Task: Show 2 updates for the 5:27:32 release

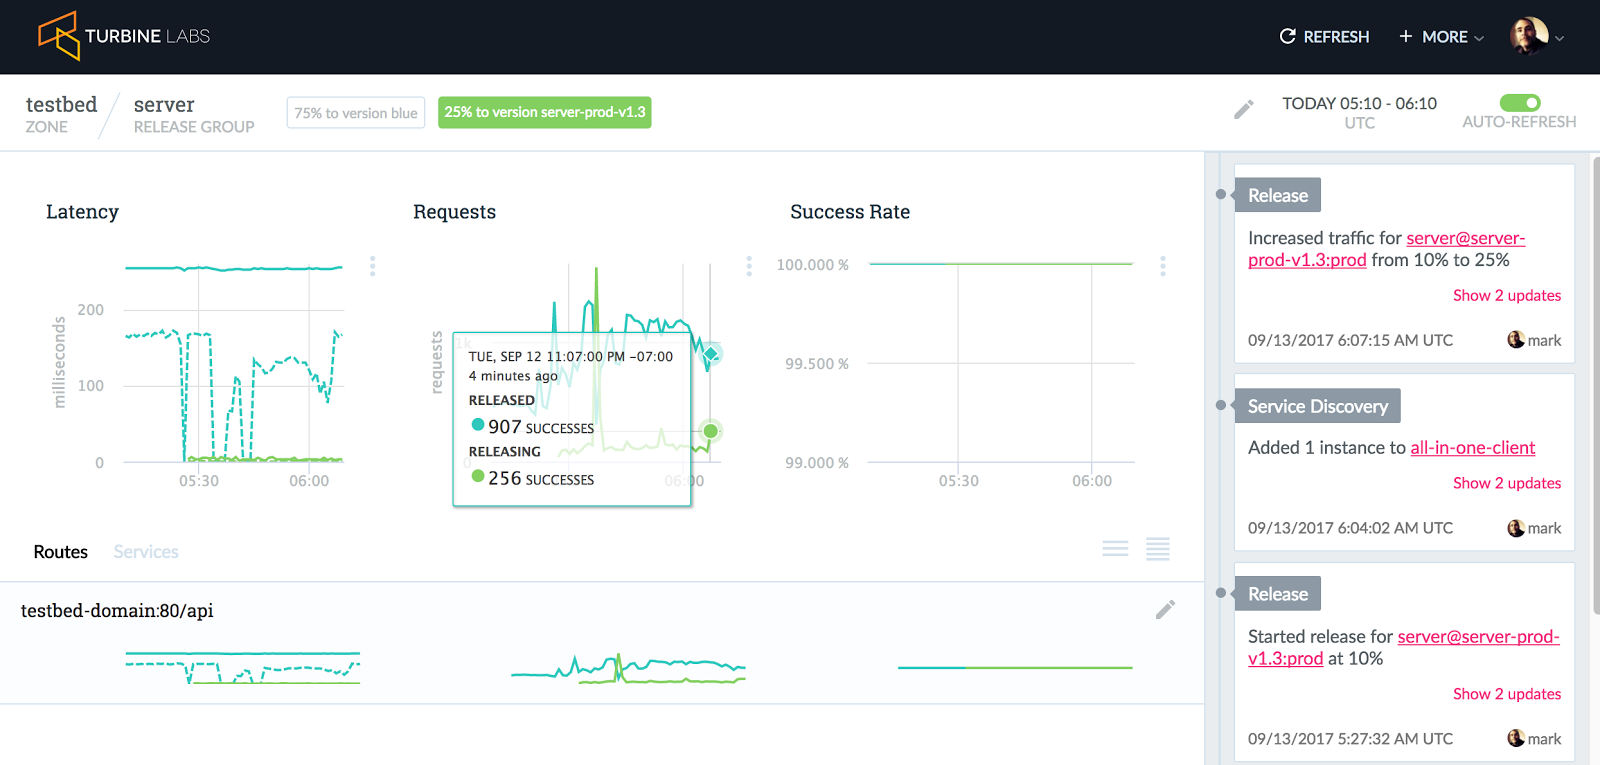Action: (x=1507, y=695)
